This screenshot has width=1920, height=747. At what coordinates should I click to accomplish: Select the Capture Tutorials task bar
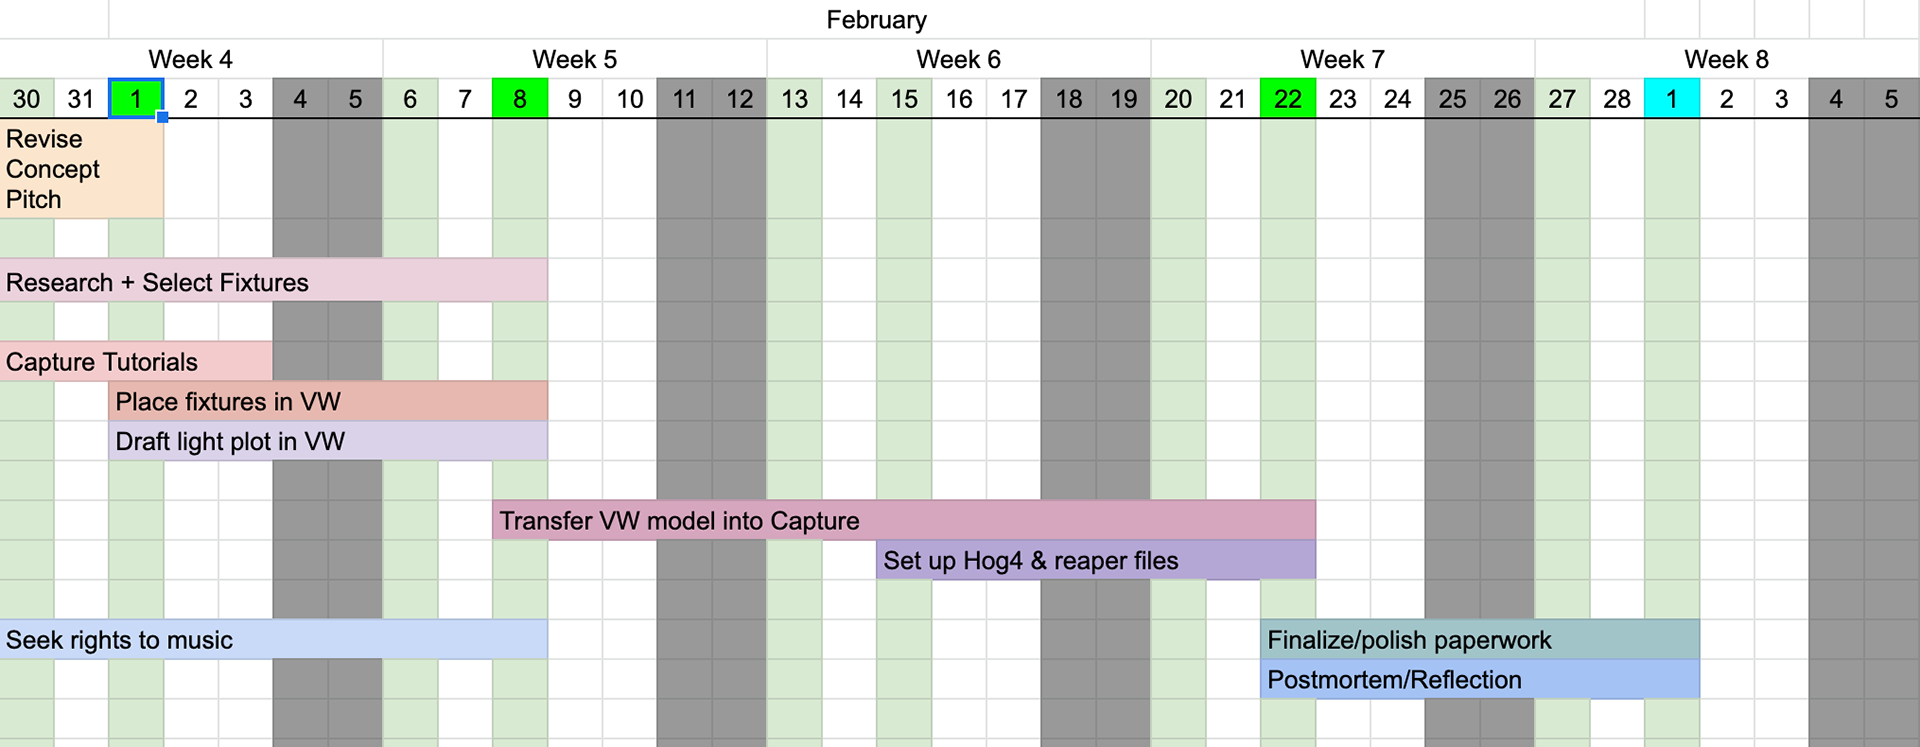[x=136, y=361]
